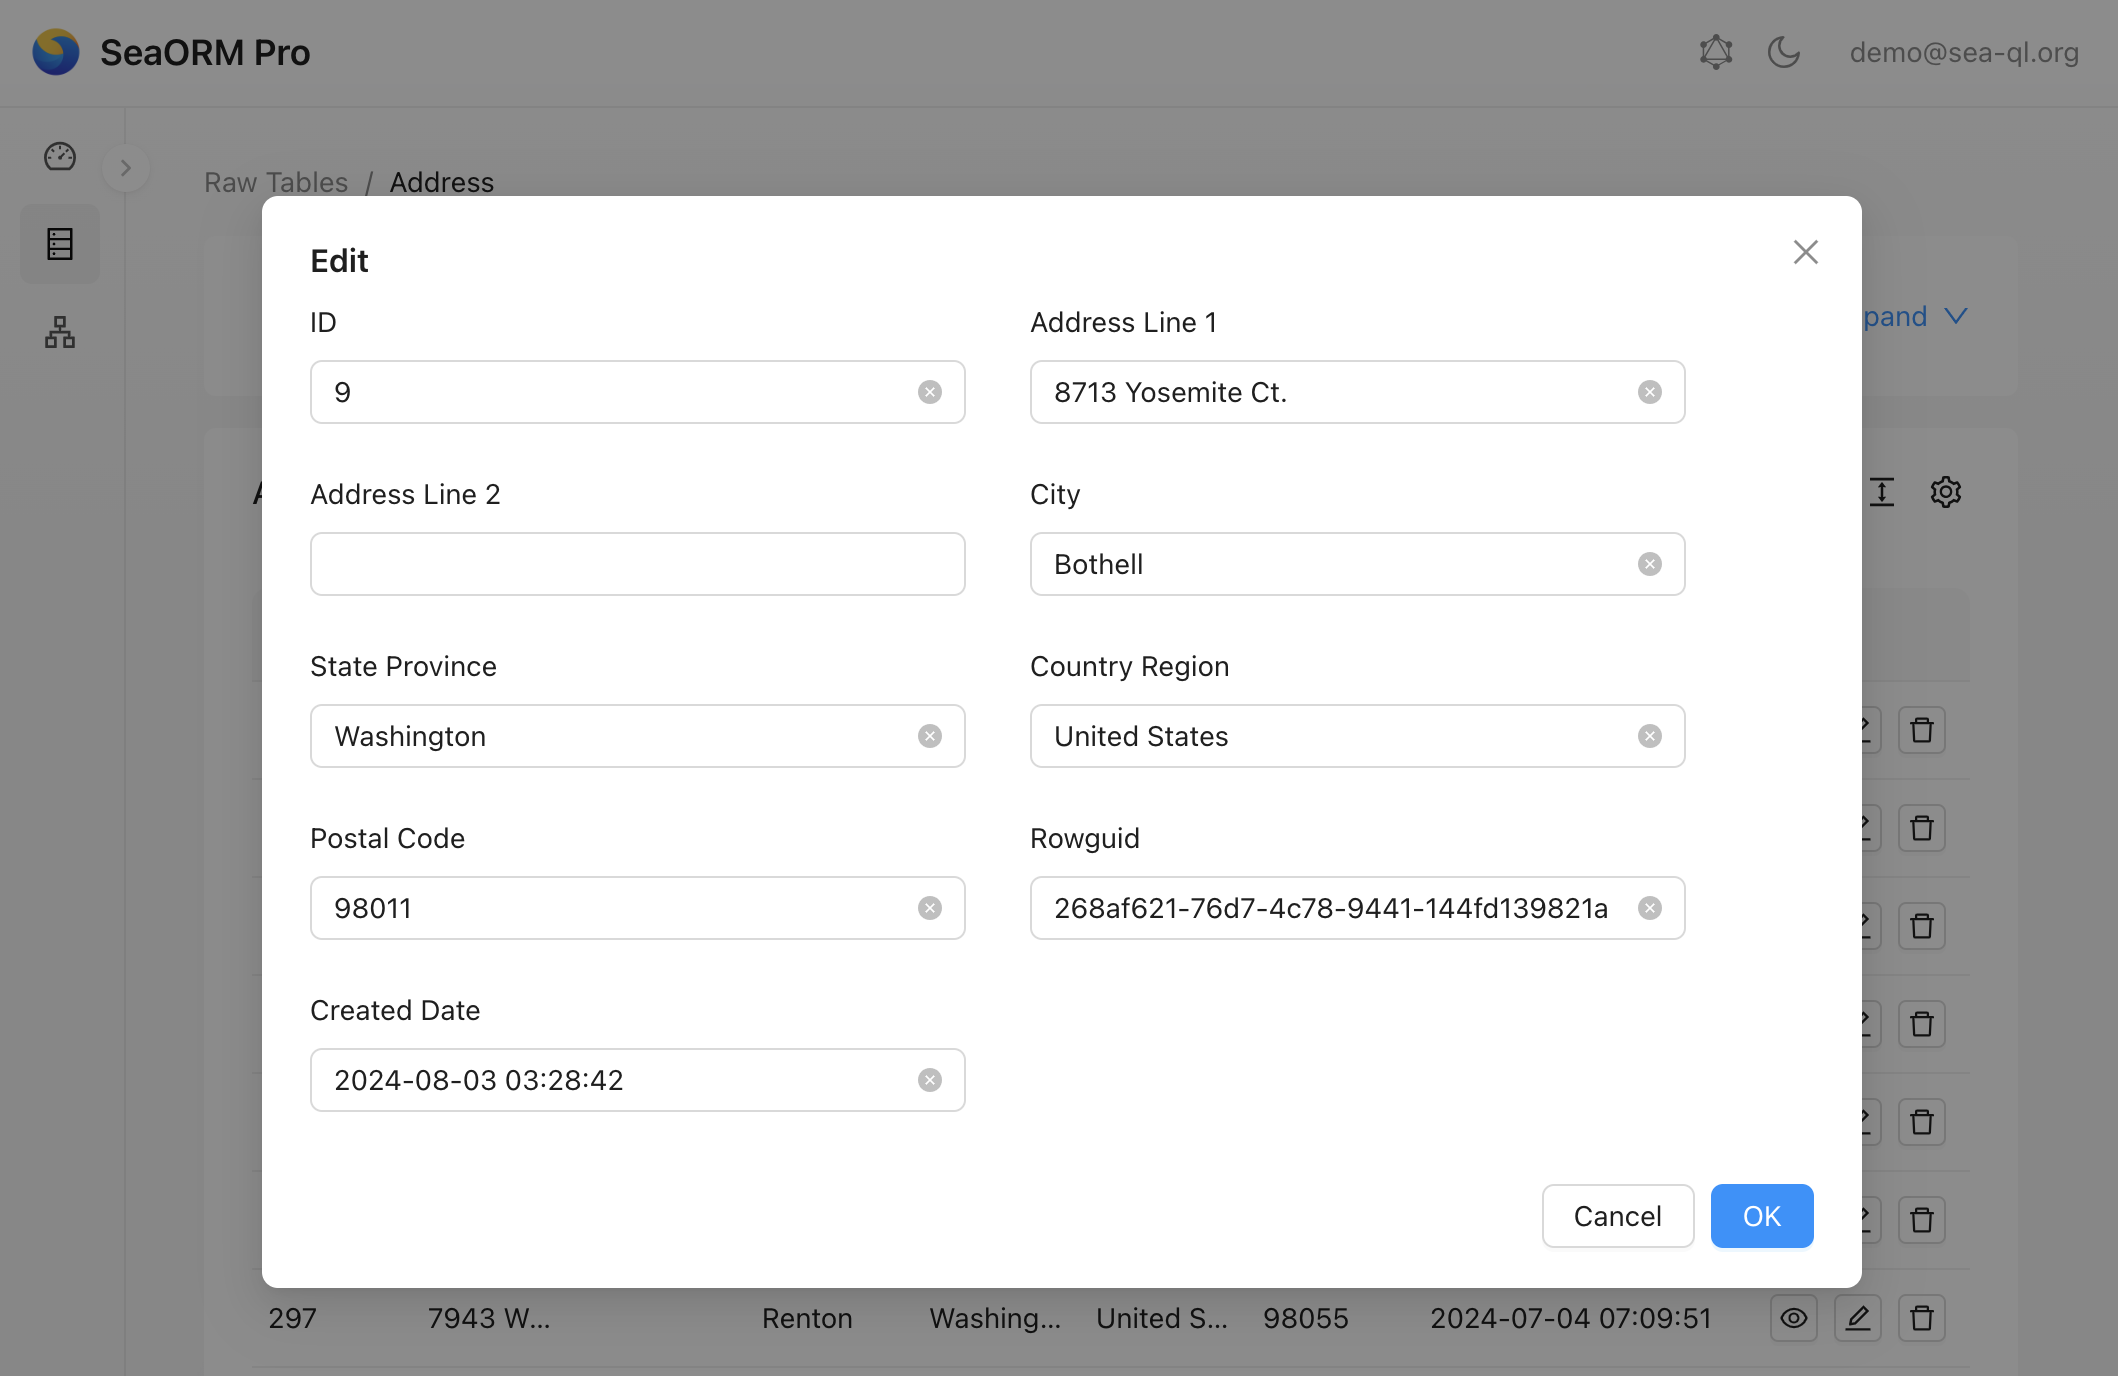View row 297 with eye icon
Screen dimensions: 2118x1376
[x=1793, y=1318]
